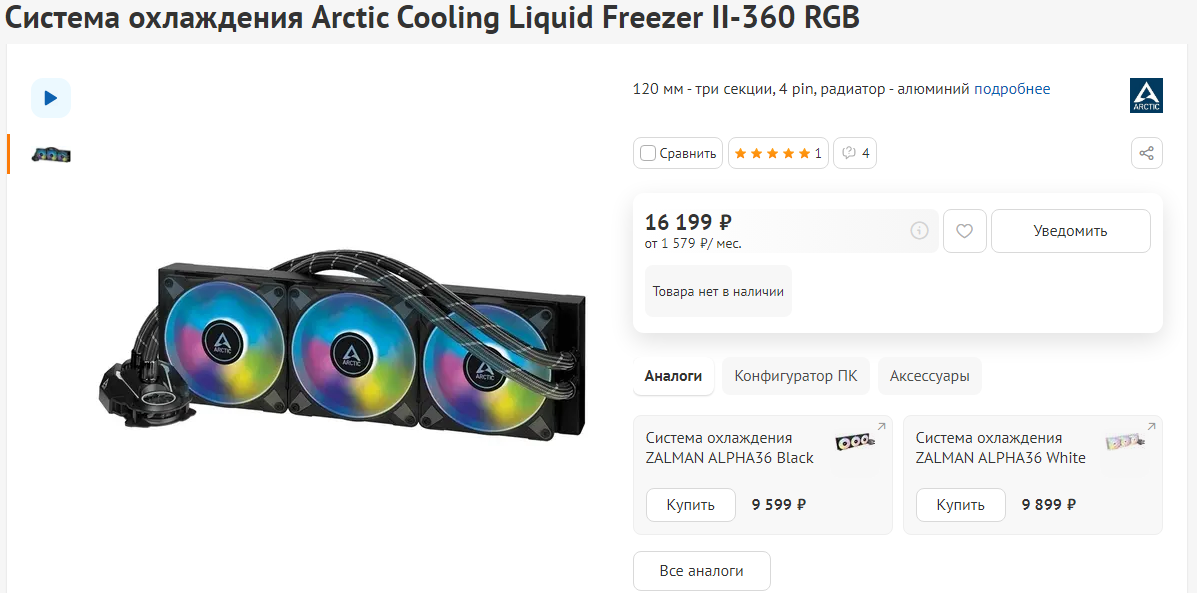Image resolution: width=1197 pixels, height=593 pixels.
Task: Click the share icon
Action: coord(1146,153)
